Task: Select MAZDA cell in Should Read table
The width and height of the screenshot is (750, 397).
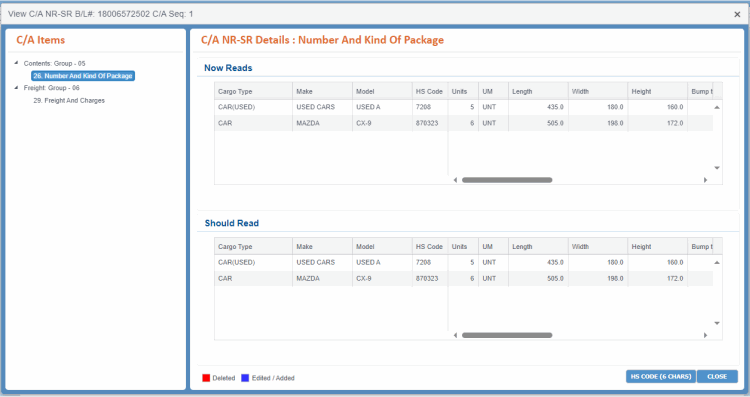Action: [x=322, y=278]
